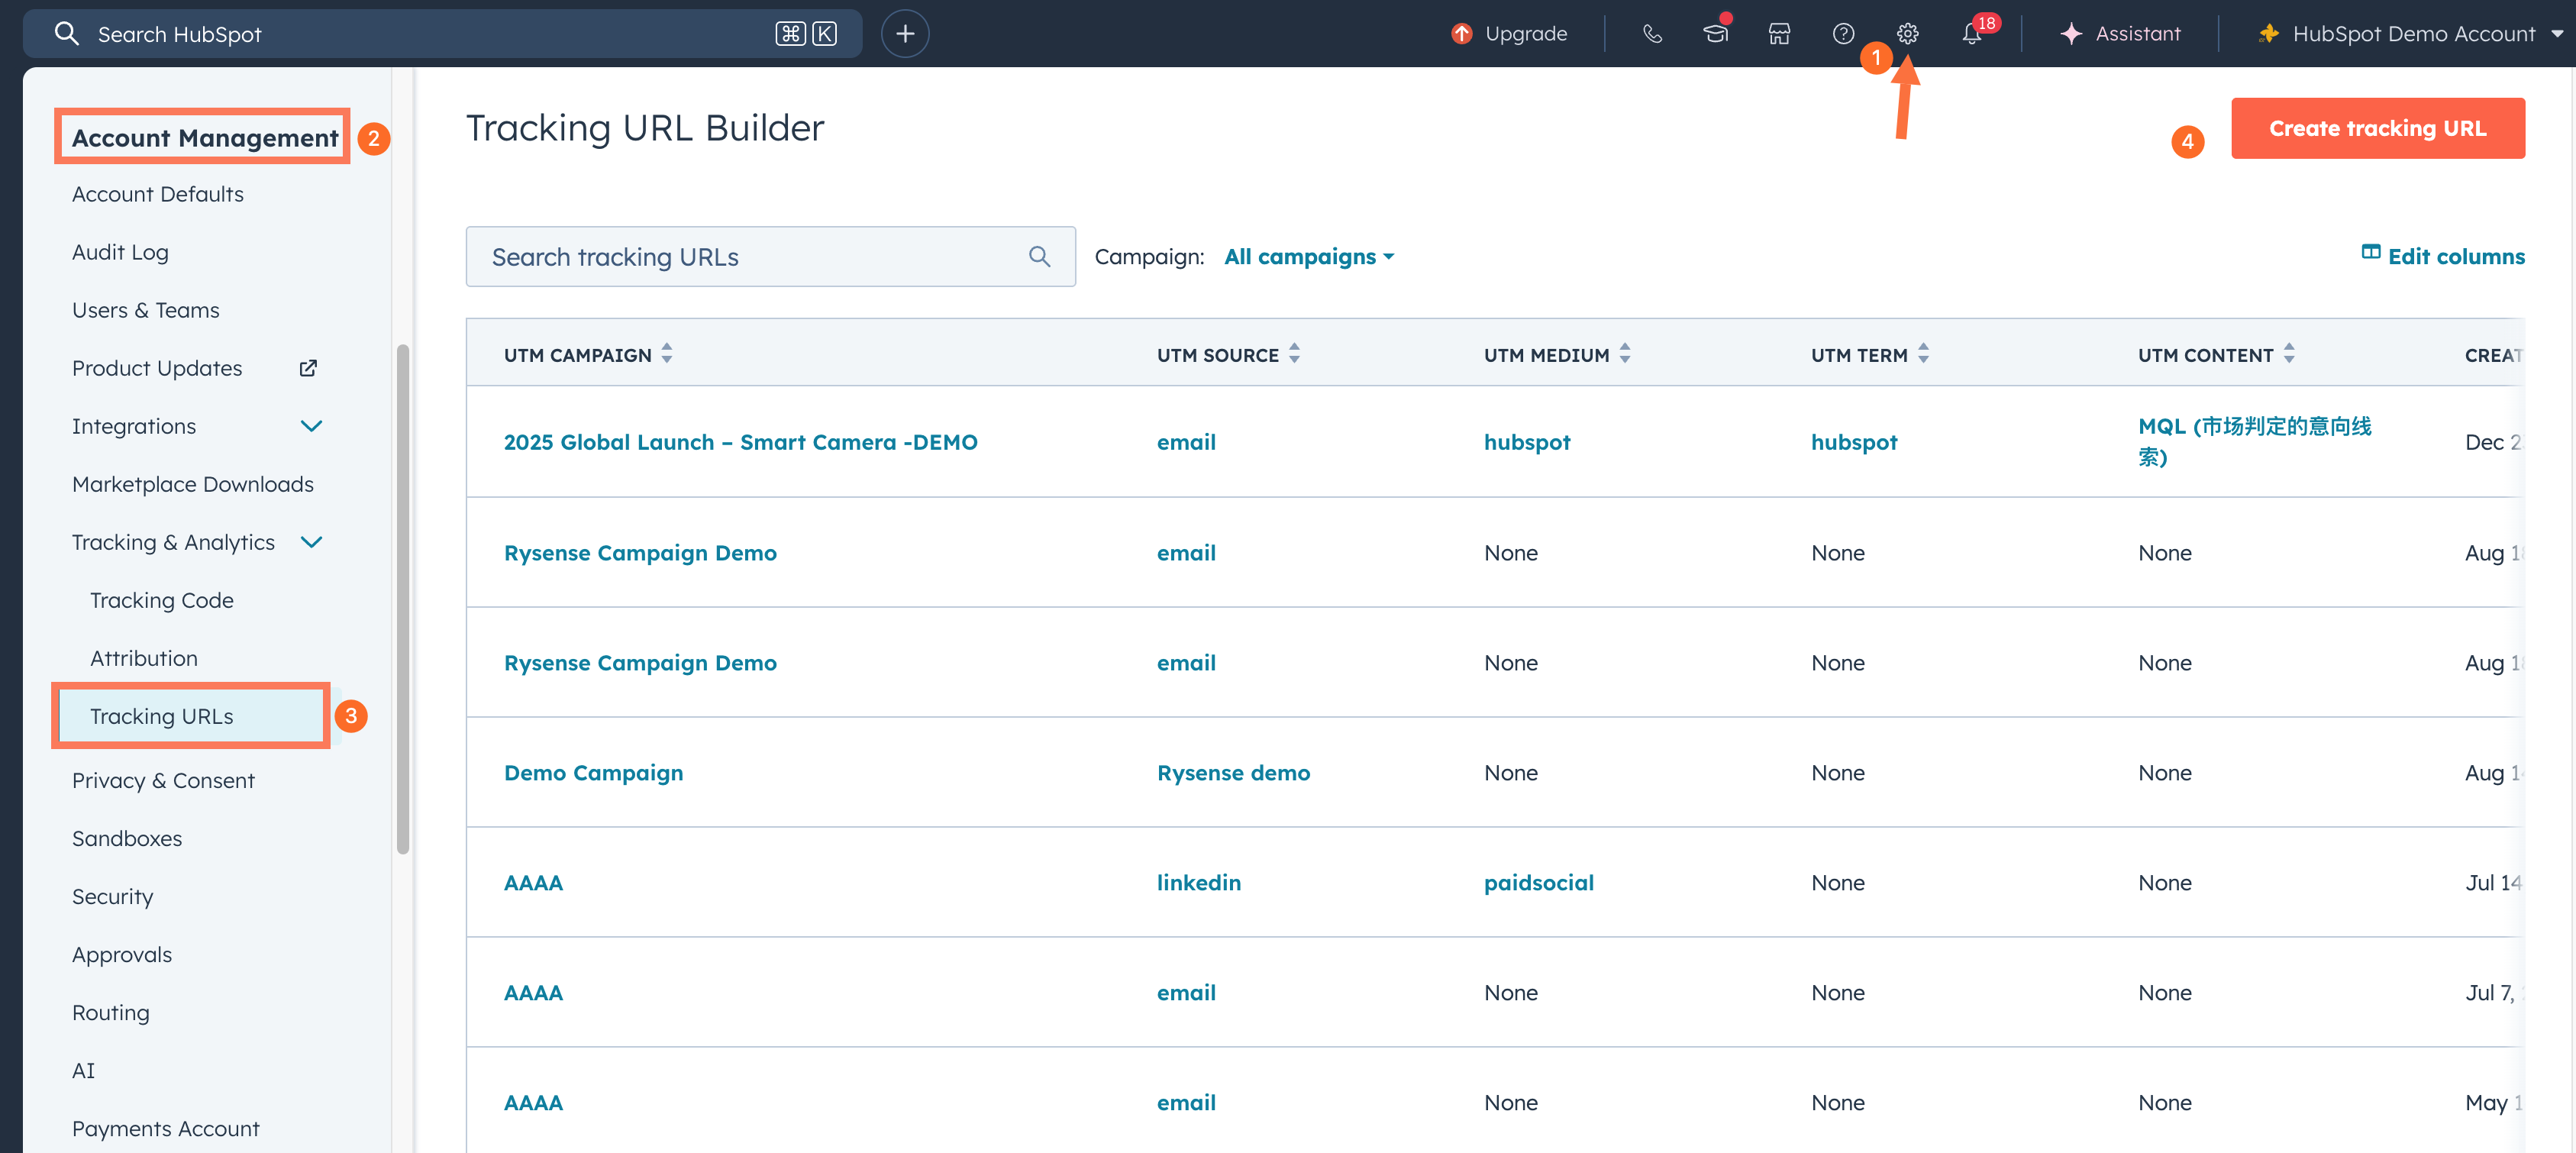Open HubSpot Academy graduation cap icon

1715,34
